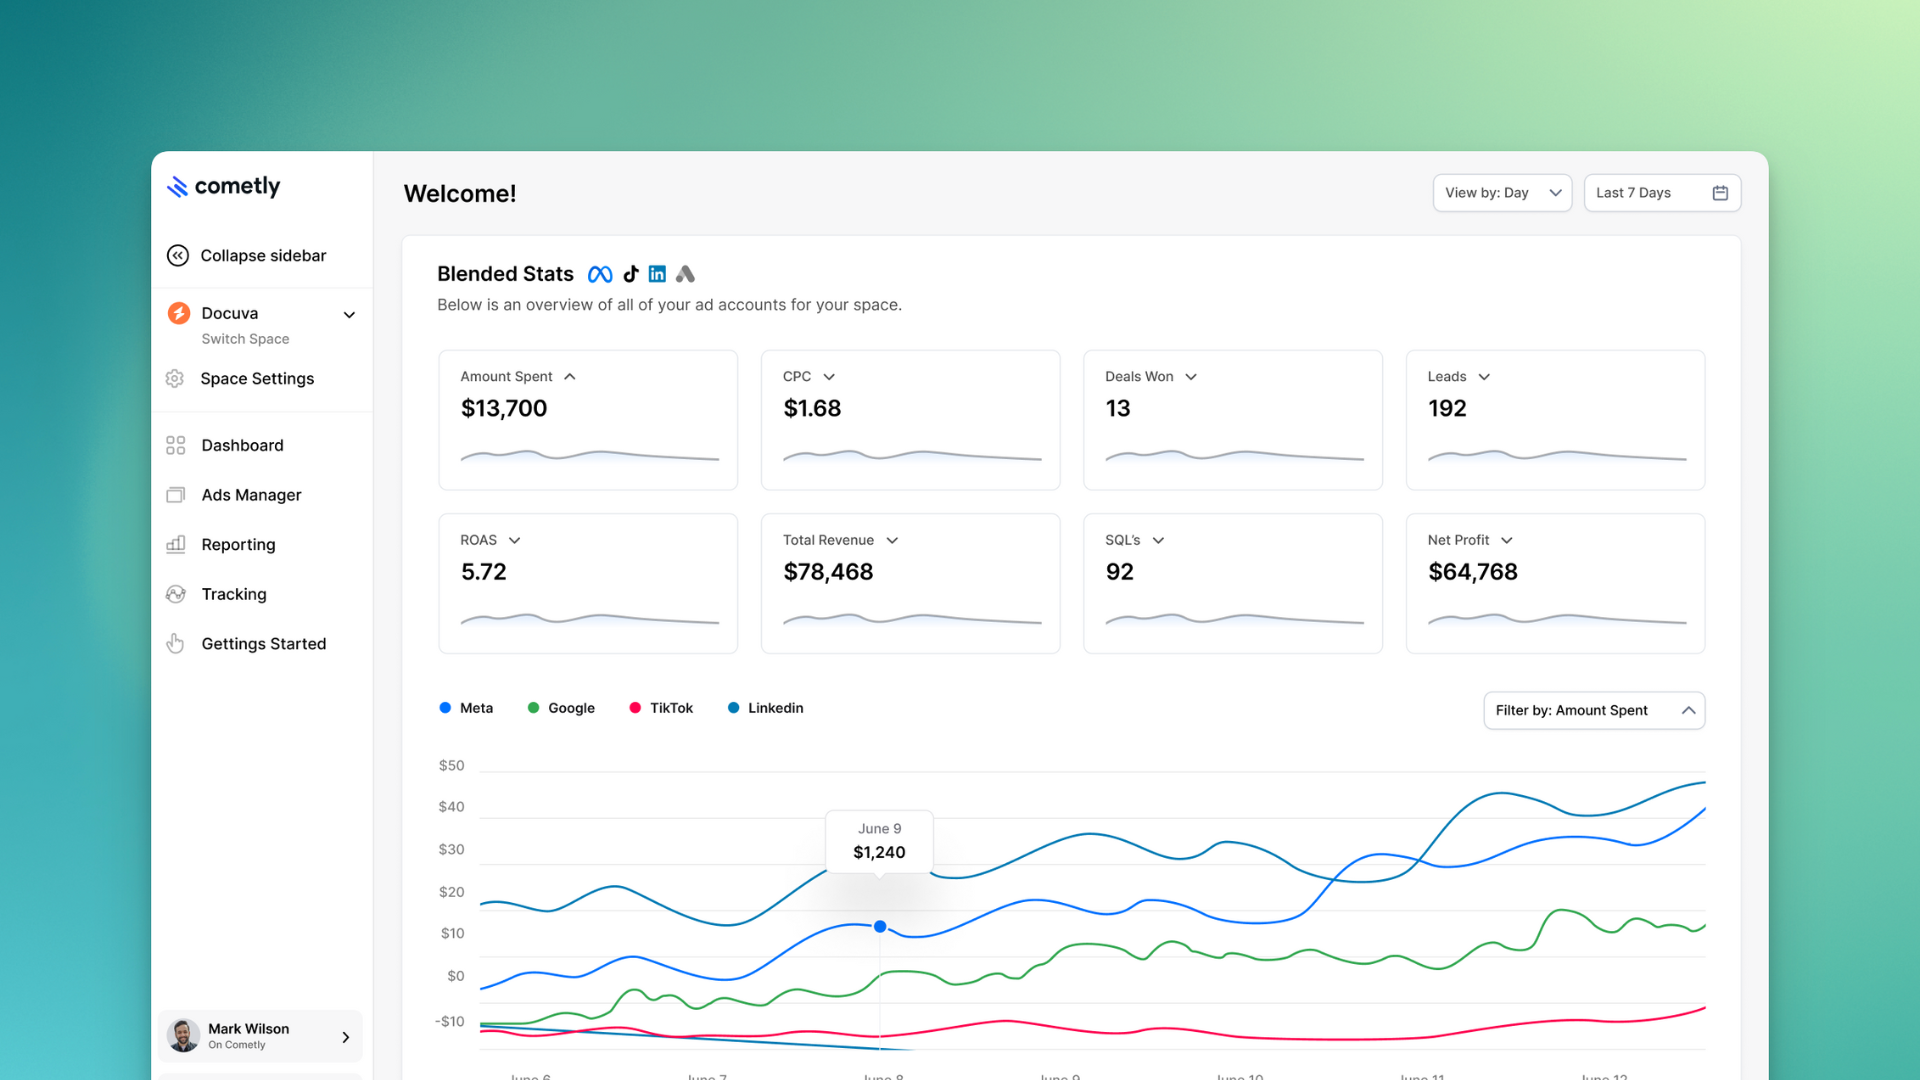Open Reporting using its chart icon
This screenshot has width=1920, height=1080.
coord(176,544)
